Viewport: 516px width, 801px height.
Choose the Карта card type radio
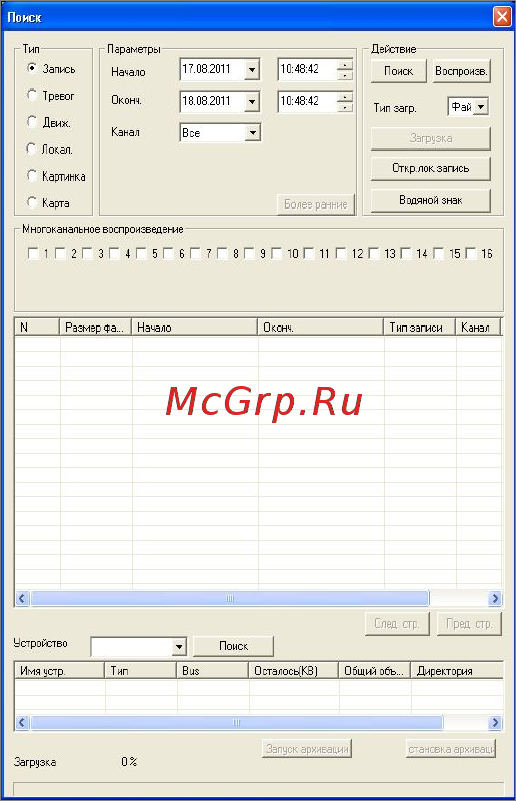pyautogui.click(x=32, y=202)
